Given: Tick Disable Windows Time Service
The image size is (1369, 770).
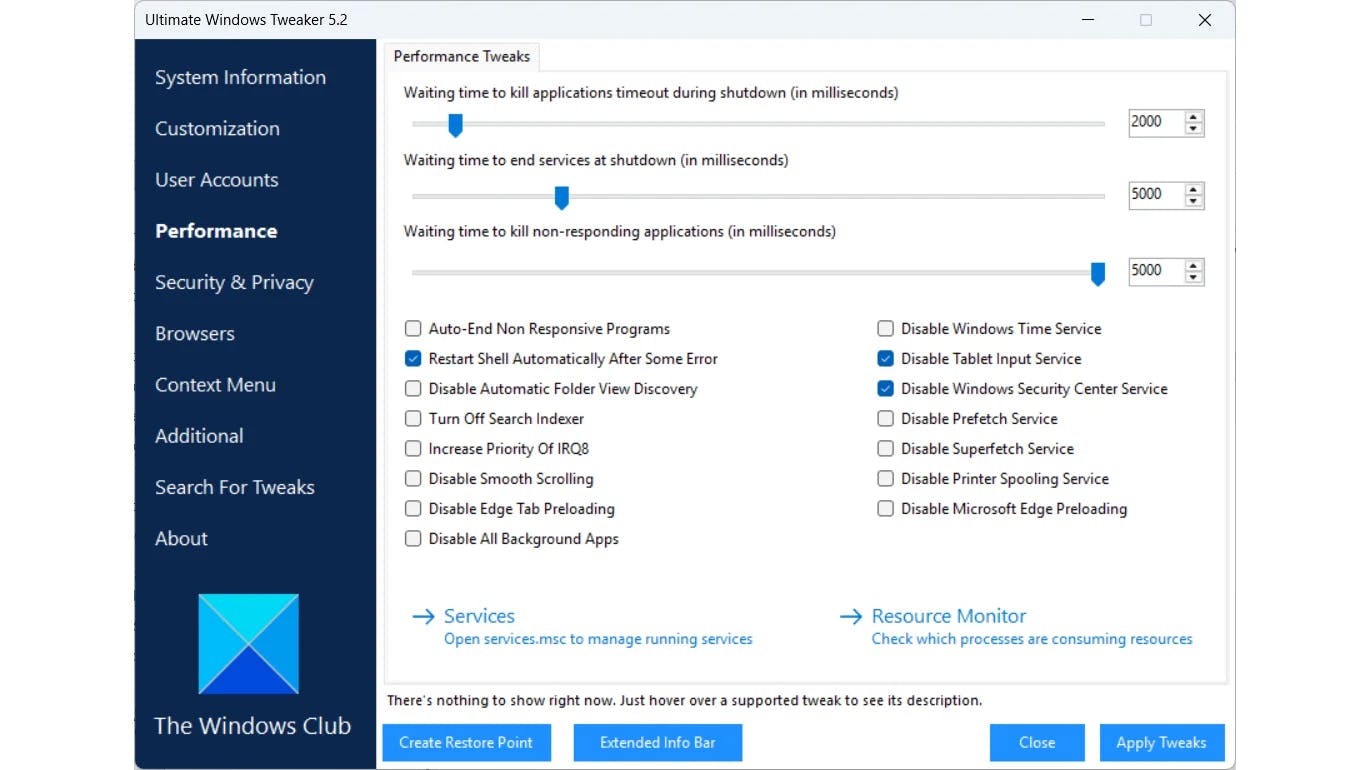Looking at the screenshot, I should (x=885, y=329).
